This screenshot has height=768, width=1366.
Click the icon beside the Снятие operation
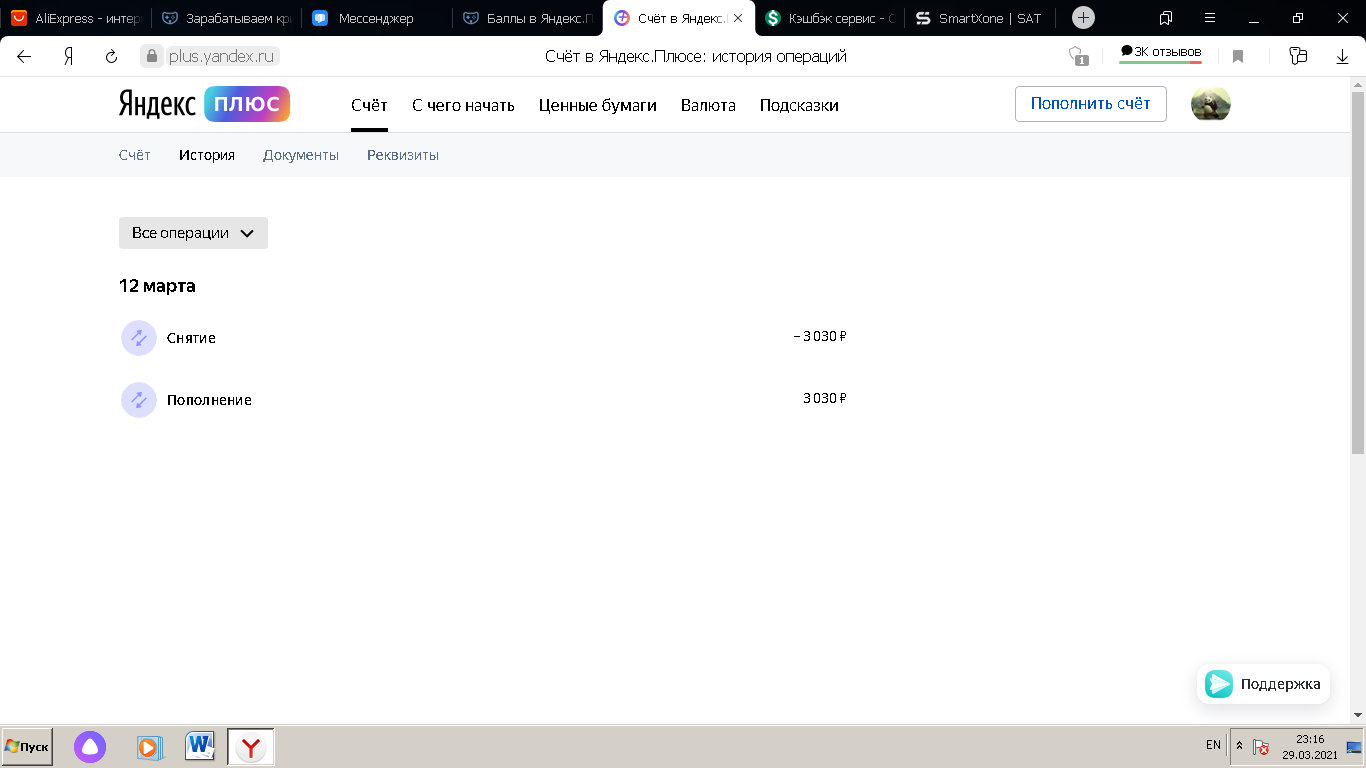[139, 338]
